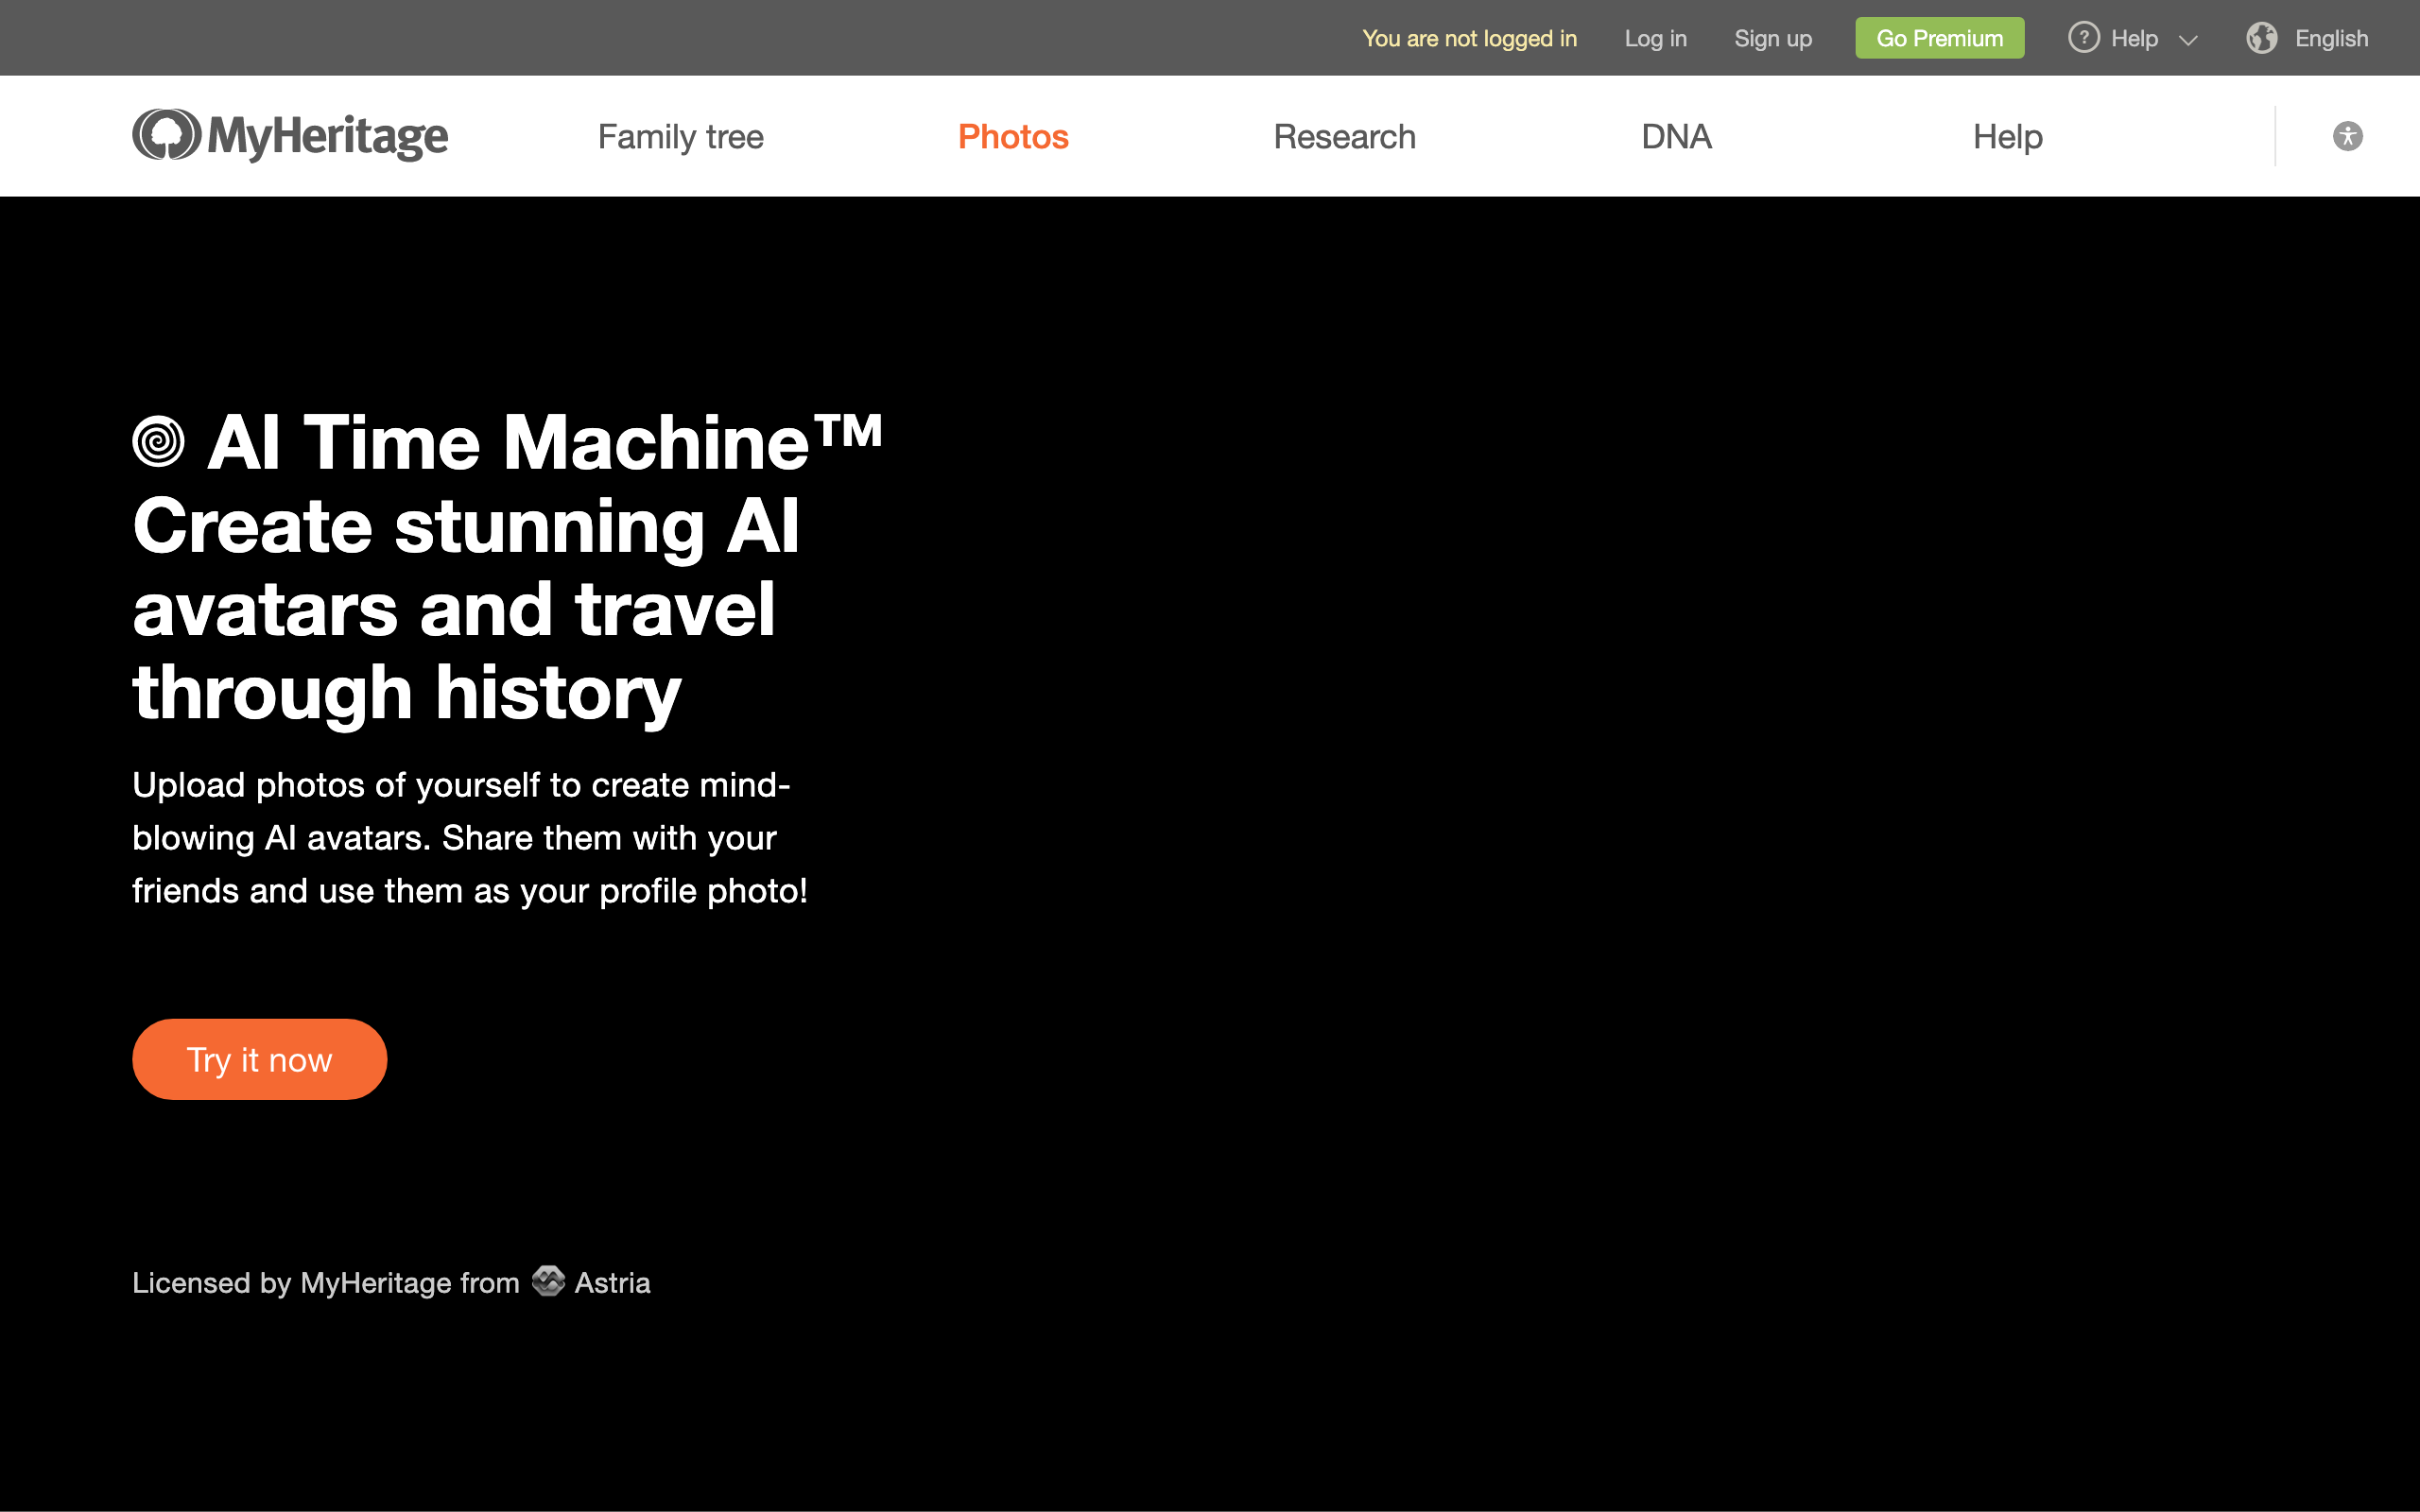Click the question mark help icon
Image resolution: width=2420 pixels, height=1512 pixels.
click(2083, 38)
